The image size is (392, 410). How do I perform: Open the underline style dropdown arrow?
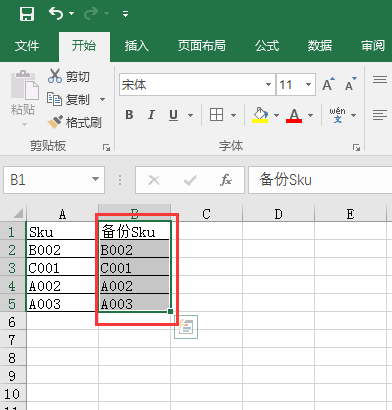pyautogui.click(x=190, y=115)
